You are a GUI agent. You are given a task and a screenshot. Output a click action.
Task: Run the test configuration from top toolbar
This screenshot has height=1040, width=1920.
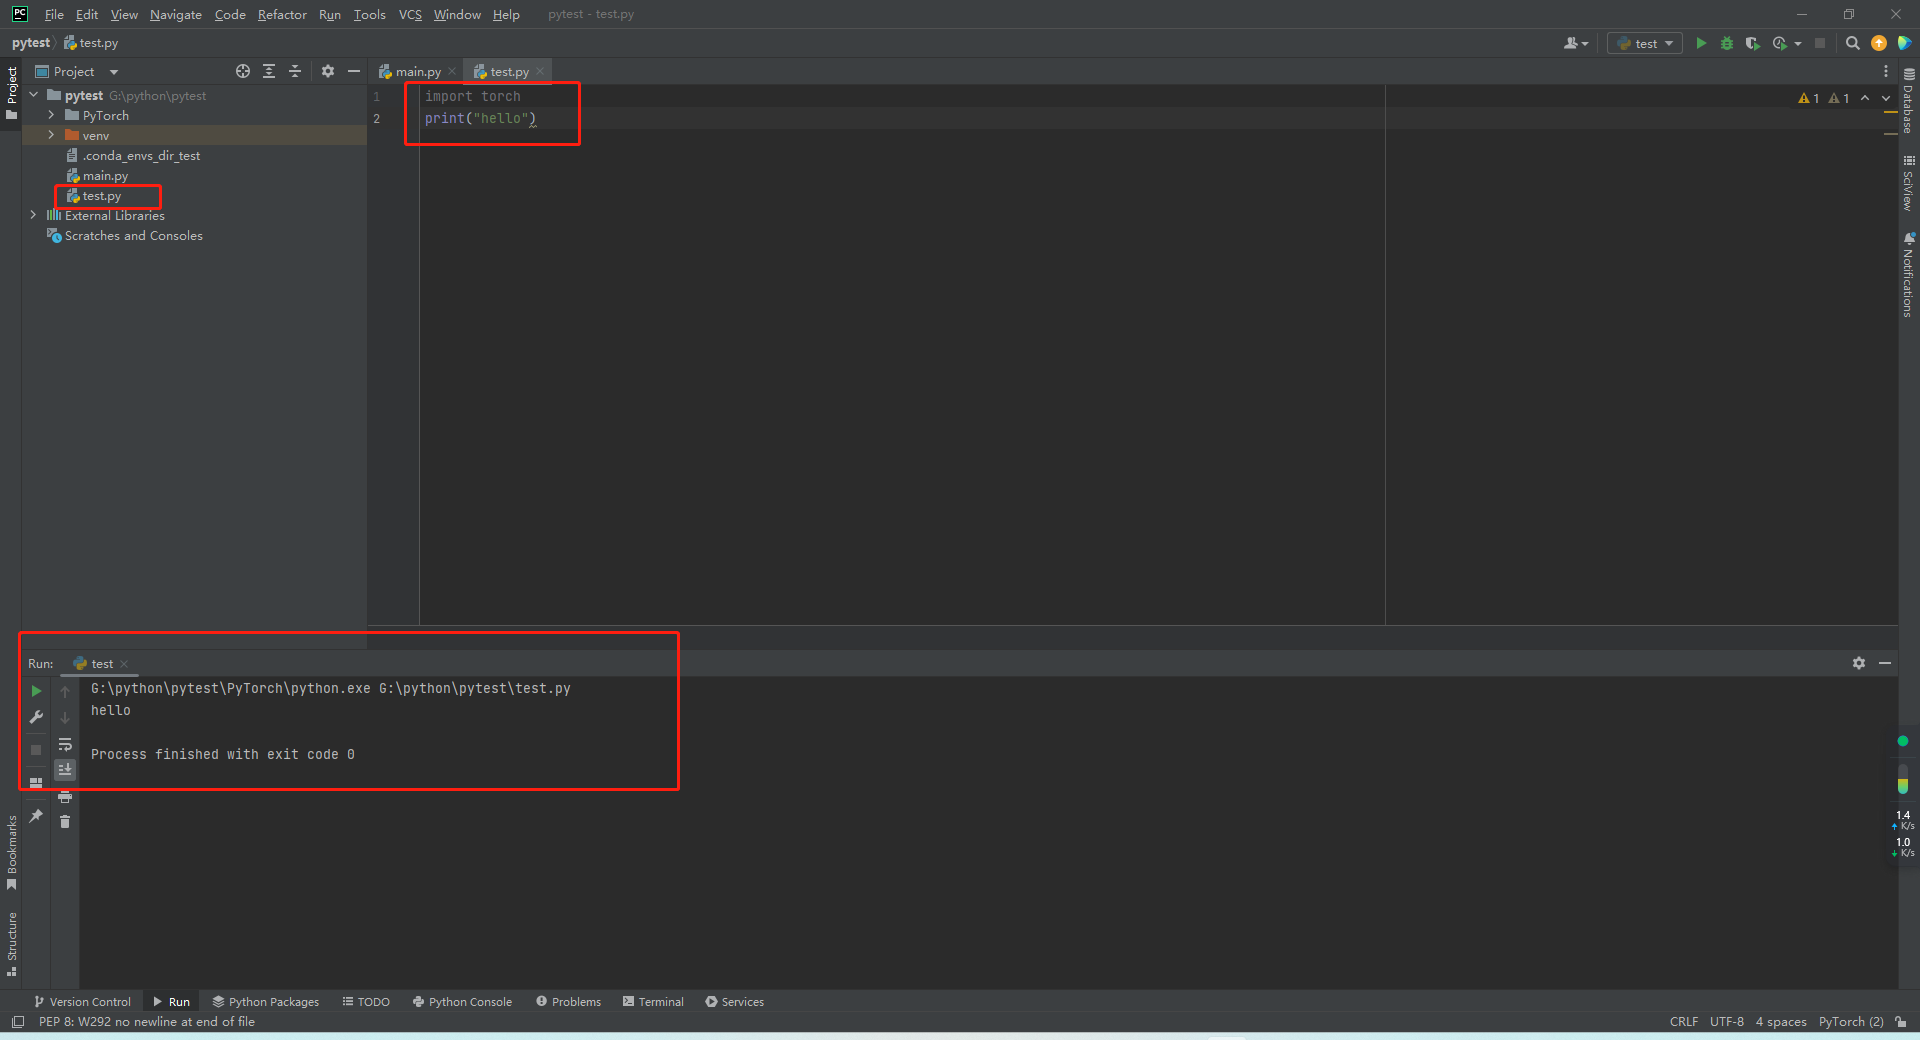point(1701,43)
